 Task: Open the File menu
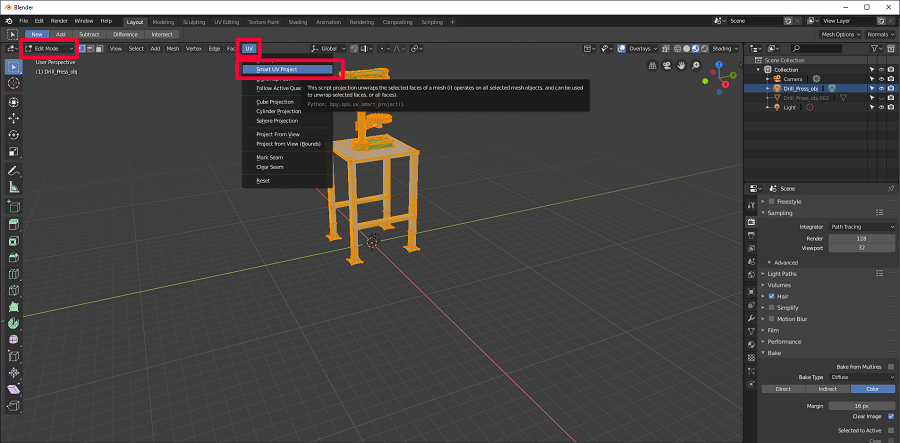point(24,21)
